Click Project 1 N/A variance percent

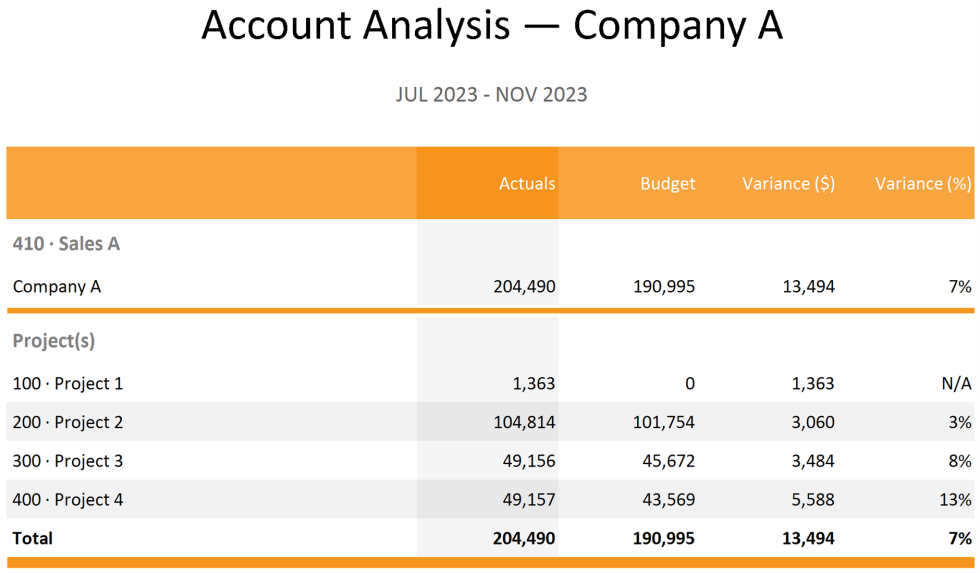click(x=956, y=384)
